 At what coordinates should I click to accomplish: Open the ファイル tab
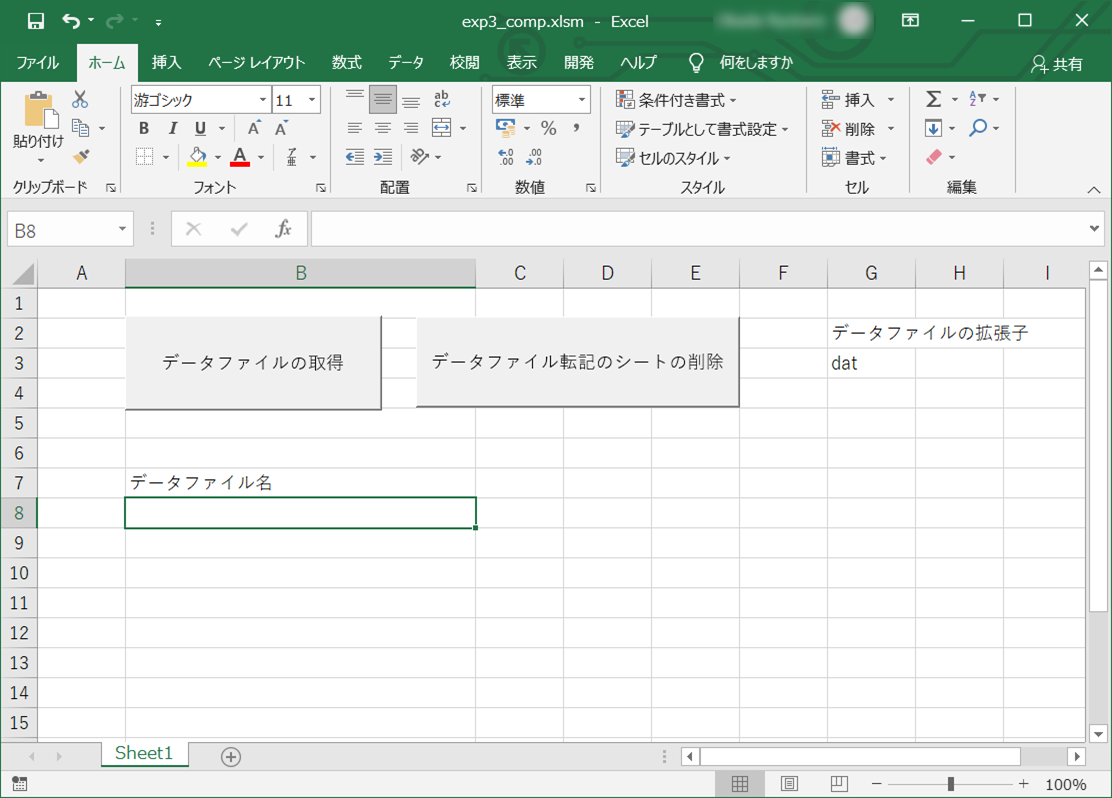[x=38, y=62]
